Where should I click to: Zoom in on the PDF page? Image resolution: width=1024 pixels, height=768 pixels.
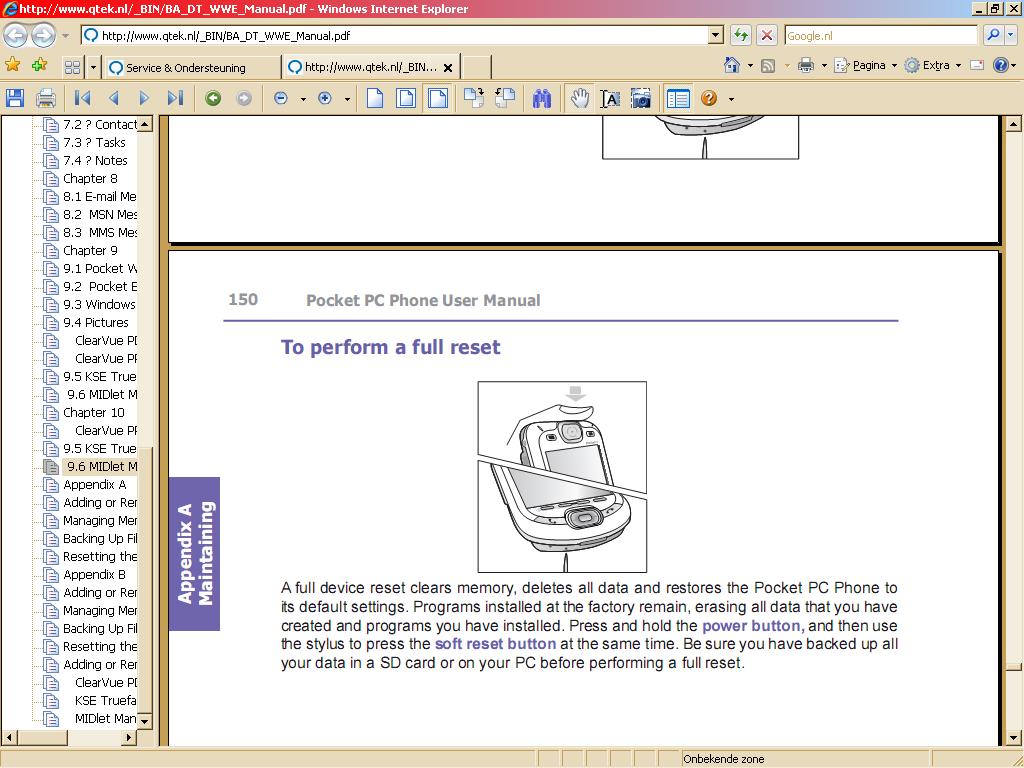pos(325,98)
